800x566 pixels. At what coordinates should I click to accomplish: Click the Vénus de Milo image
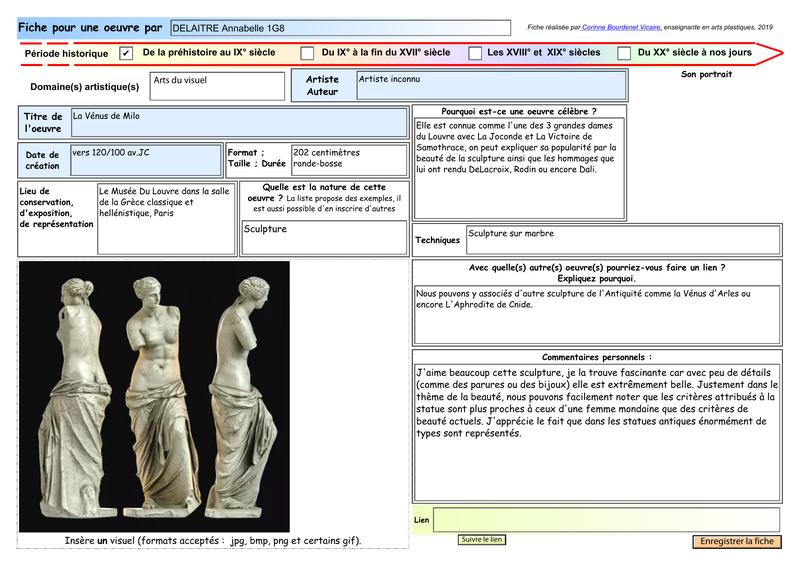[x=154, y=397]
